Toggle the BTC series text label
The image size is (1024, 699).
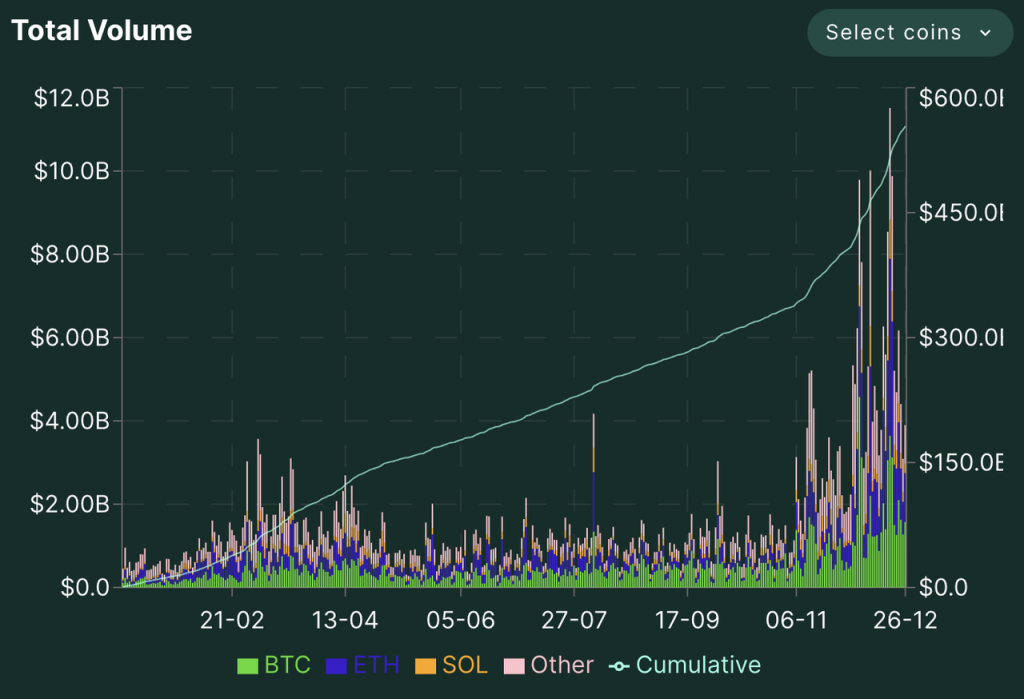[287, 666]
